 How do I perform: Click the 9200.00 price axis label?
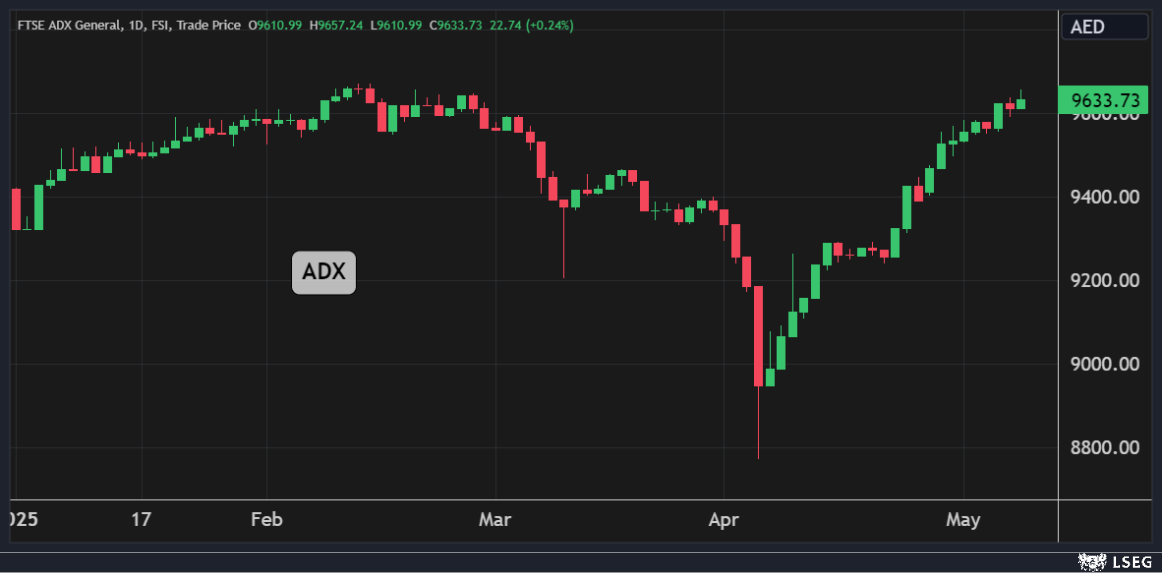point(1104,280)
